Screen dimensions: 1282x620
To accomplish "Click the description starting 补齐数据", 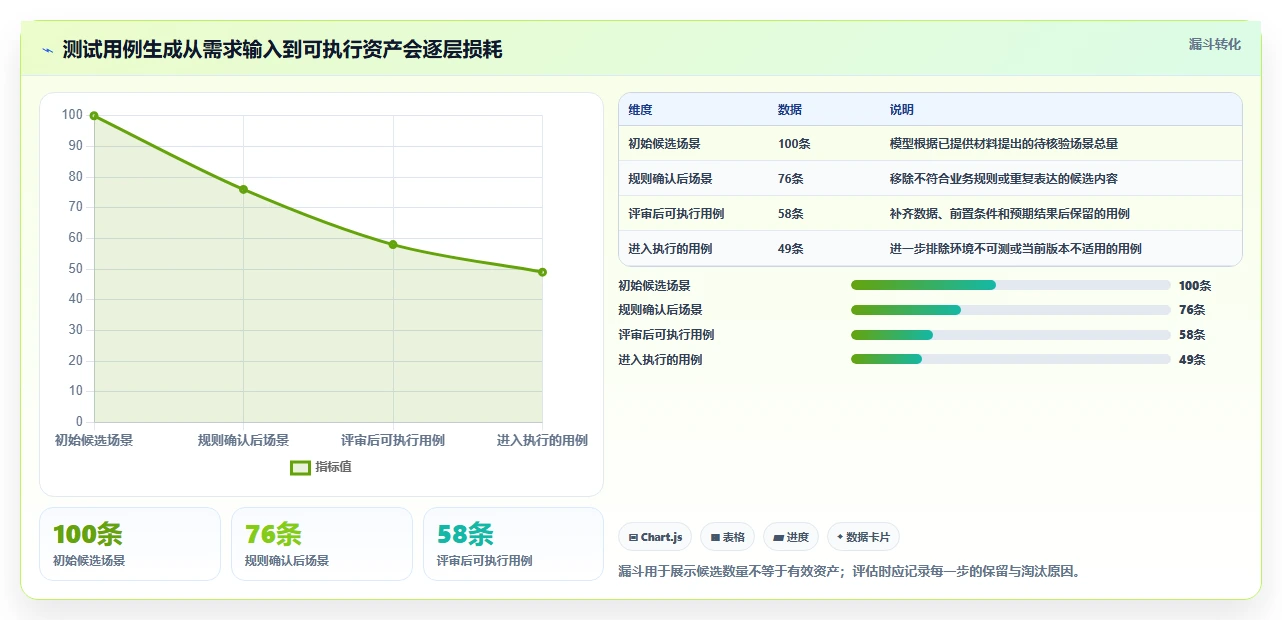I will 1010,214.
